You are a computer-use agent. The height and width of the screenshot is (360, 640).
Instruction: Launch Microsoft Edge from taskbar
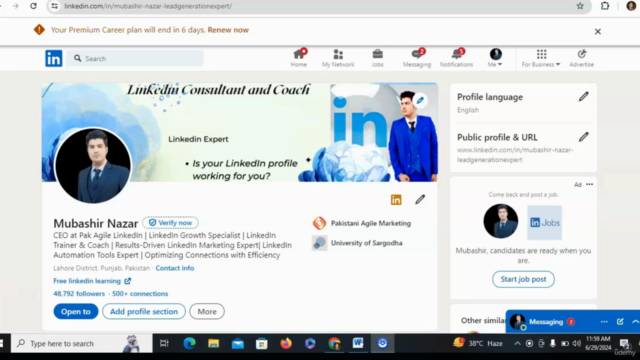[x=189, y=343]
